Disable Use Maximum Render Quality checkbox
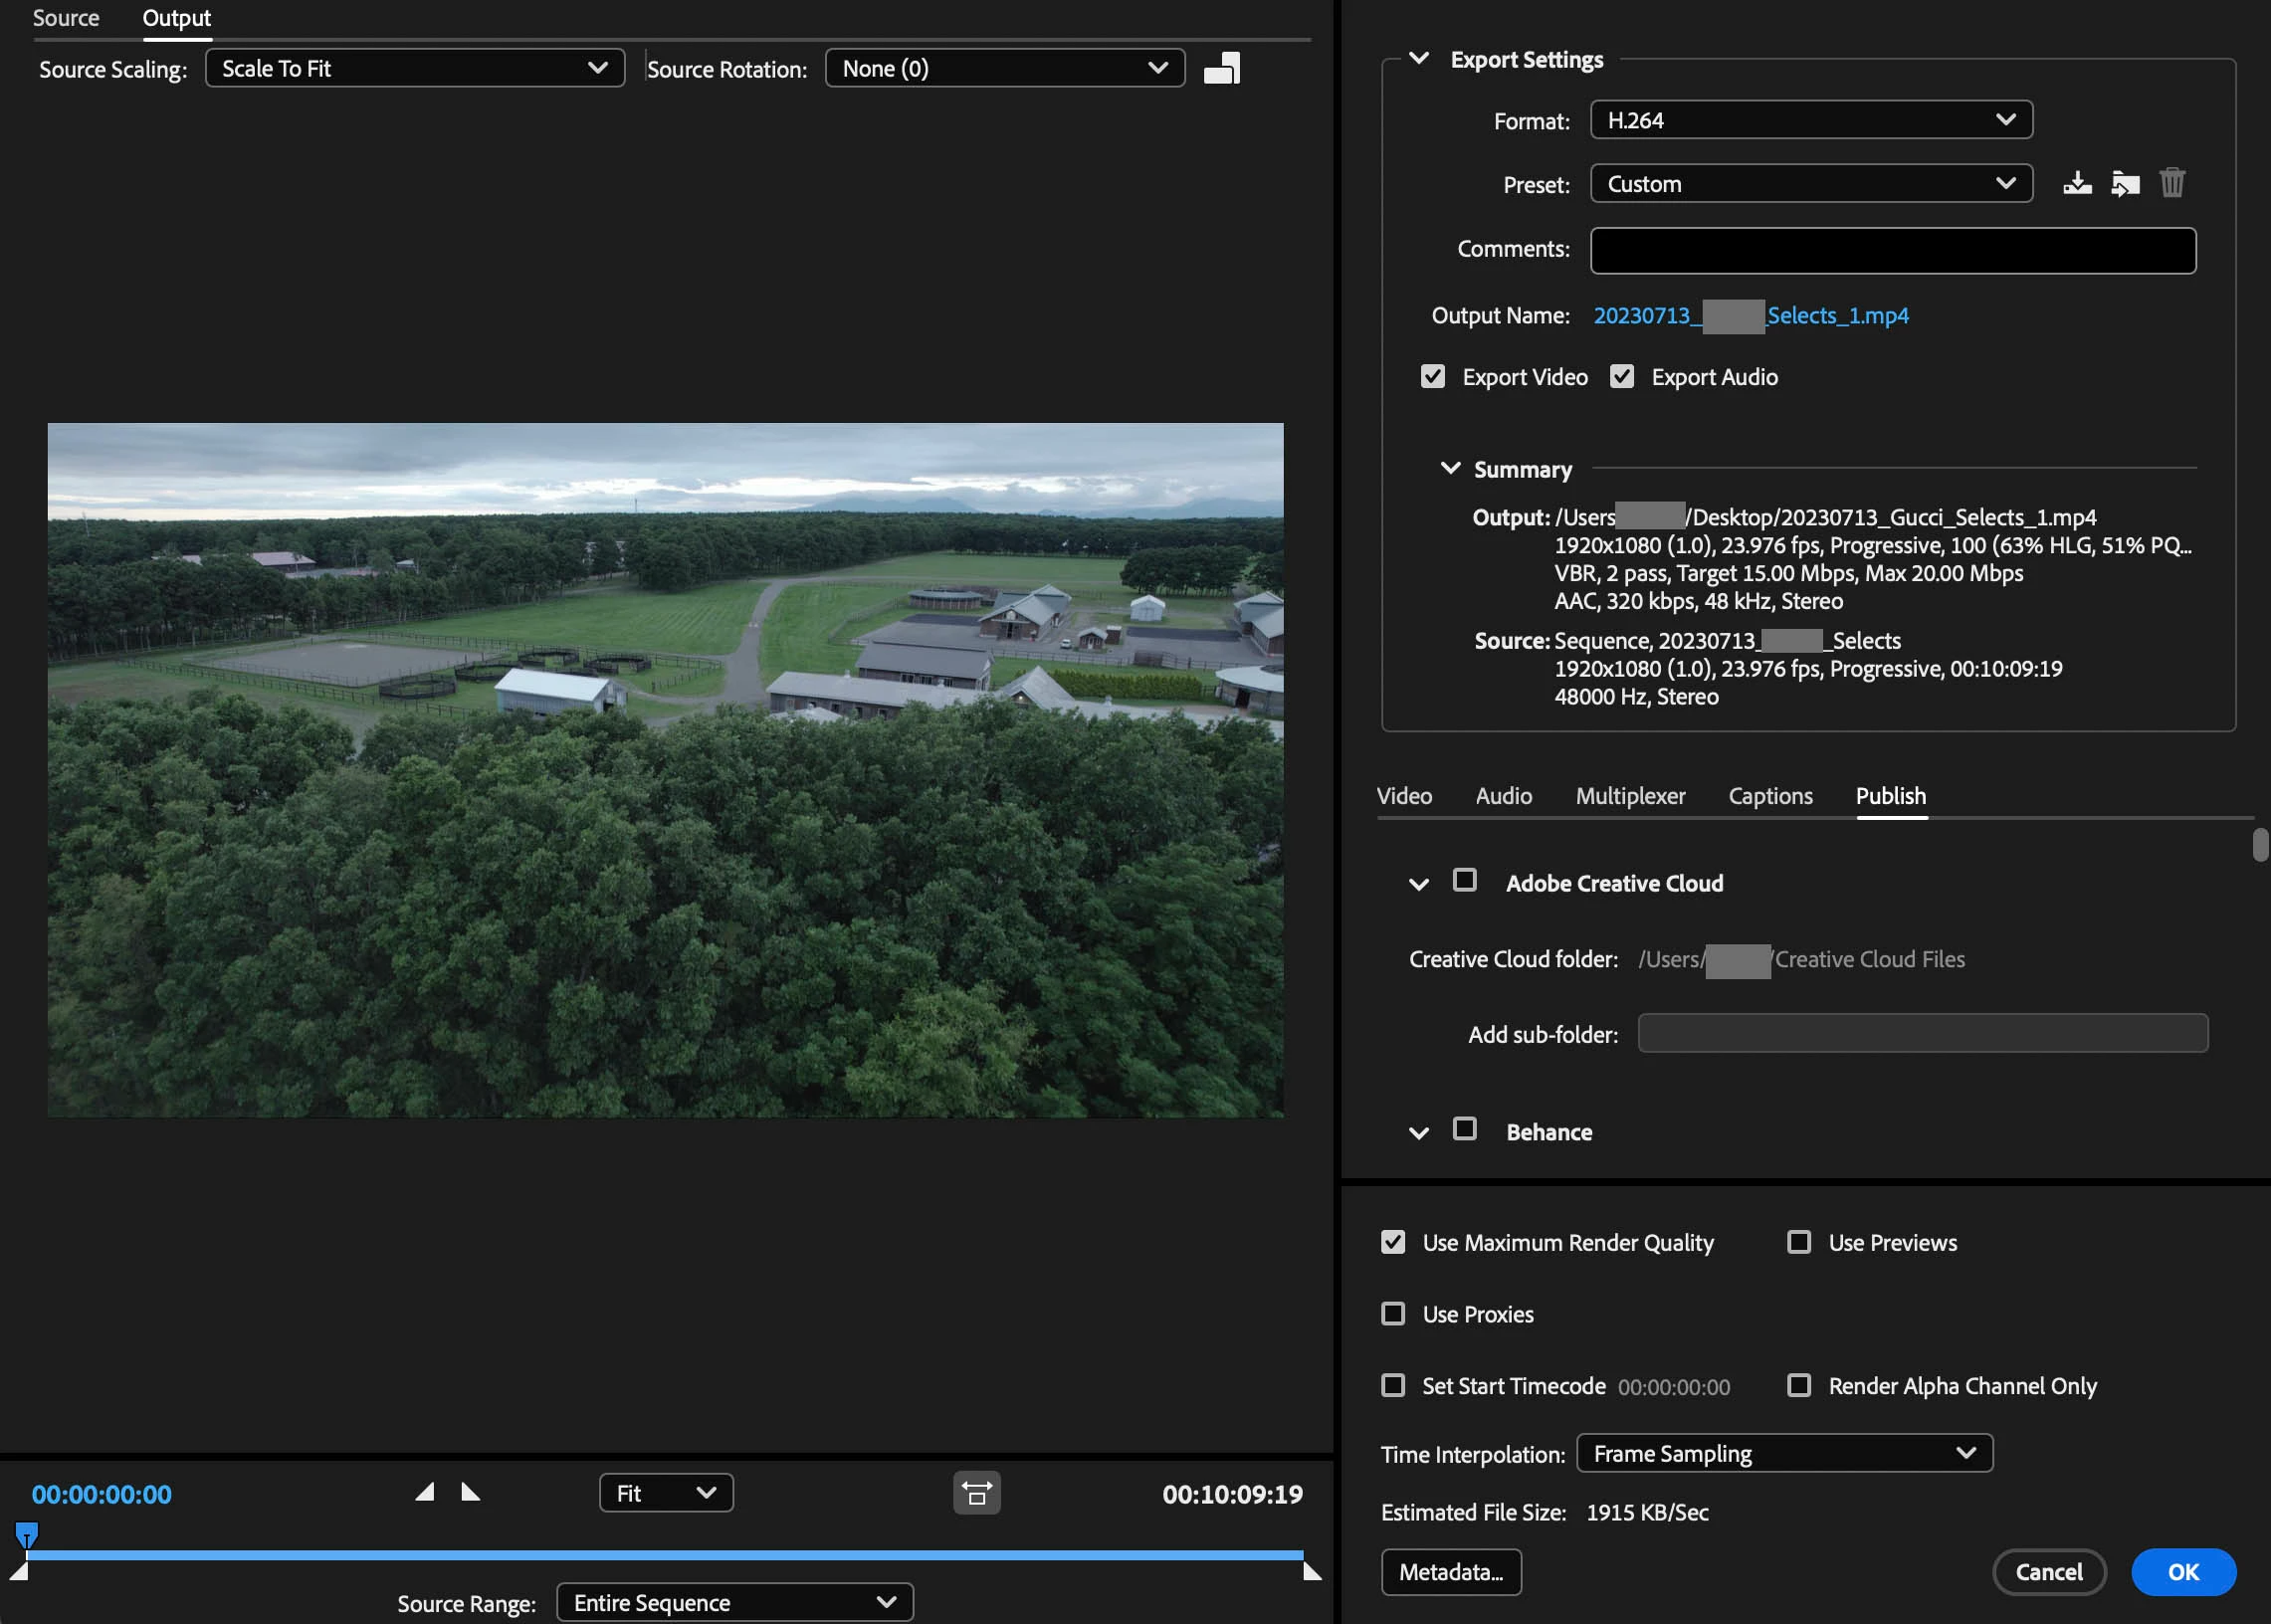This screenshot has width=2271, height=1624. tap(1393, 1242)
